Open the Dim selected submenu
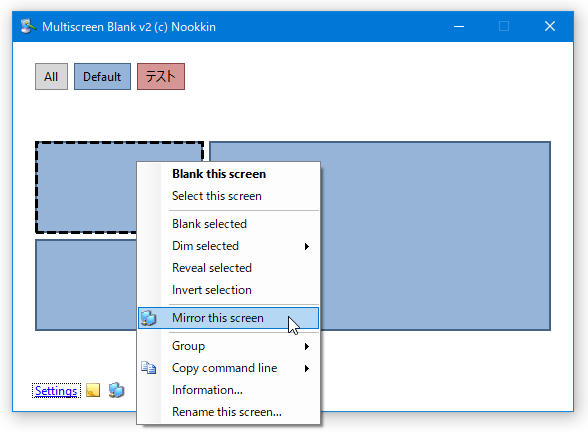The image size is (588, 436). pos(228,246)
